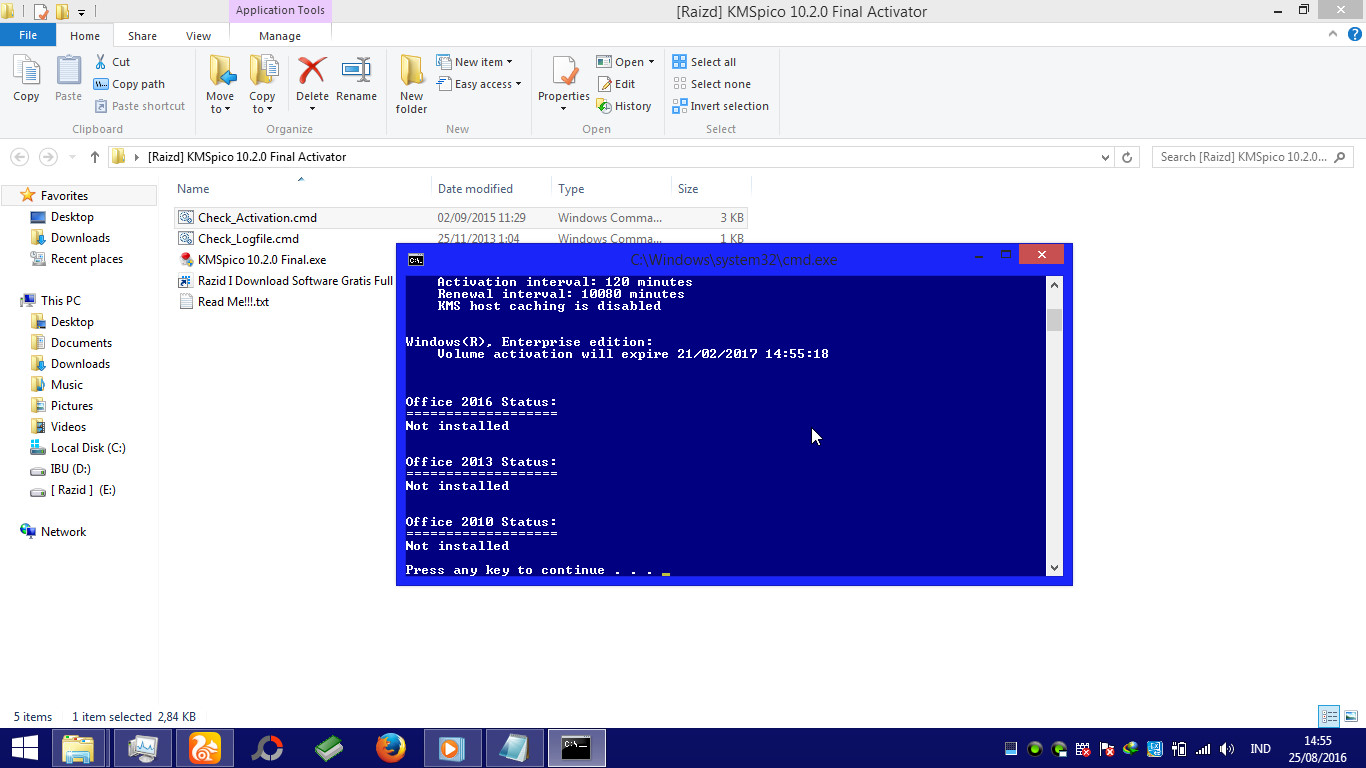1366x768 pixels.
Task: Click inside the search box
Action: pos(1245,157)
